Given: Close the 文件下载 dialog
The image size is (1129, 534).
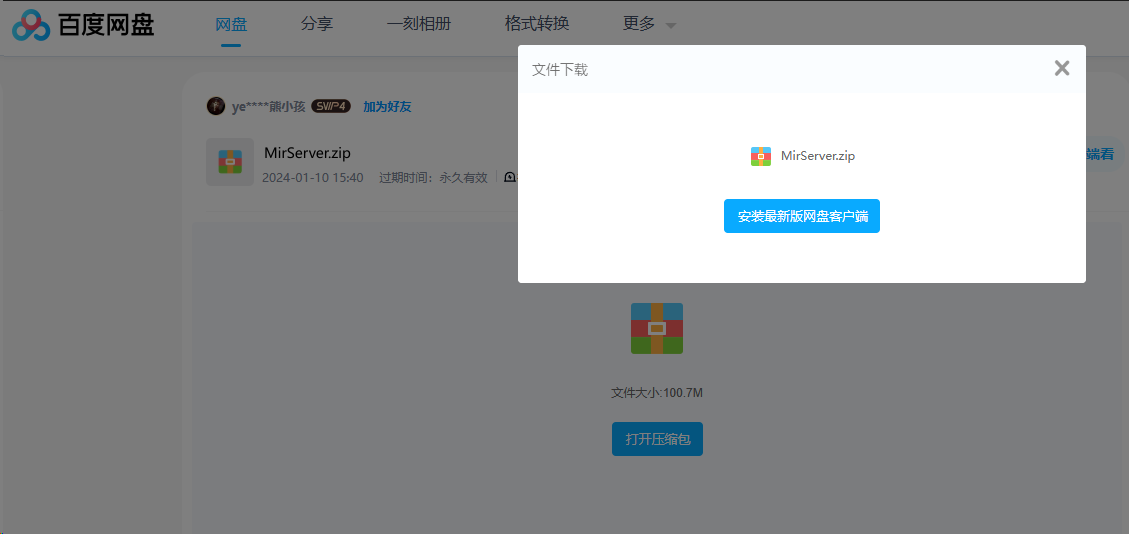Looking at the screenshot, I should coord(1062,68).
